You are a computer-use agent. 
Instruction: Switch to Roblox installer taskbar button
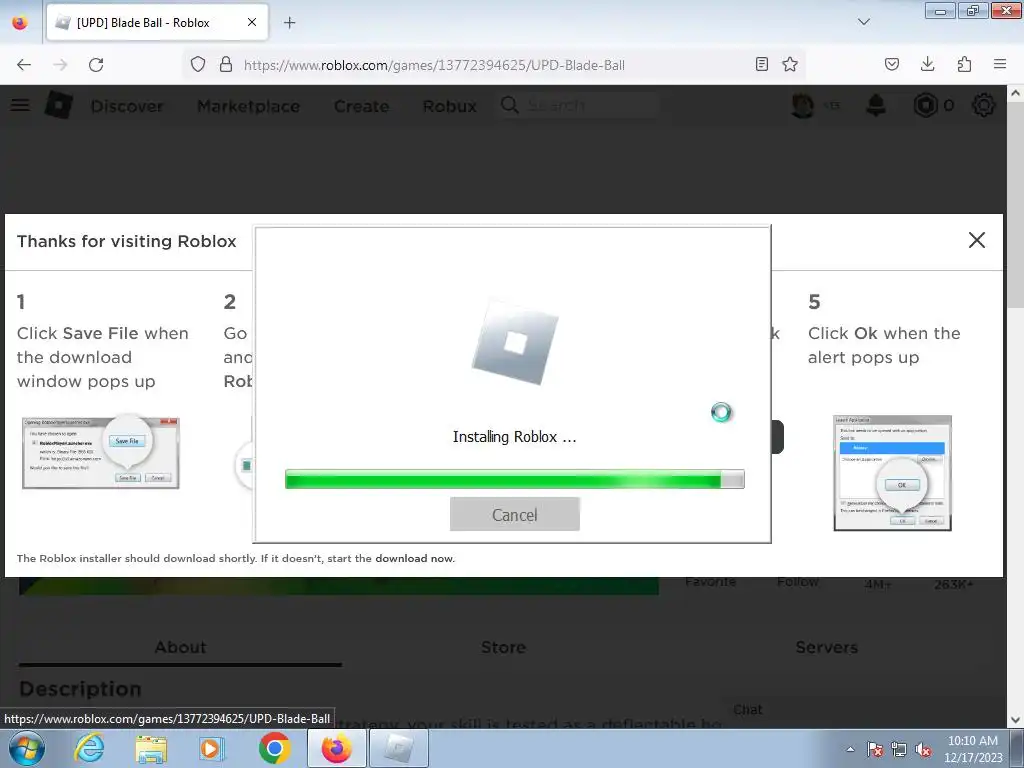pos(399,748)
